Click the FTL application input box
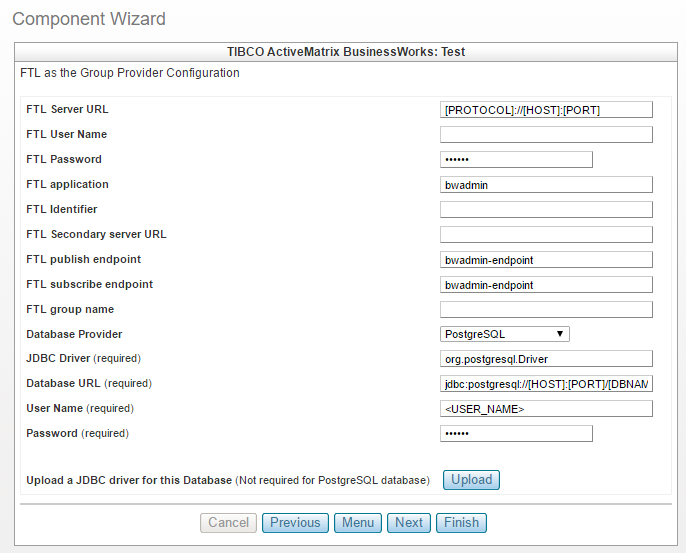Viewport: 686px width, 553px height. (x=546, y=185)
